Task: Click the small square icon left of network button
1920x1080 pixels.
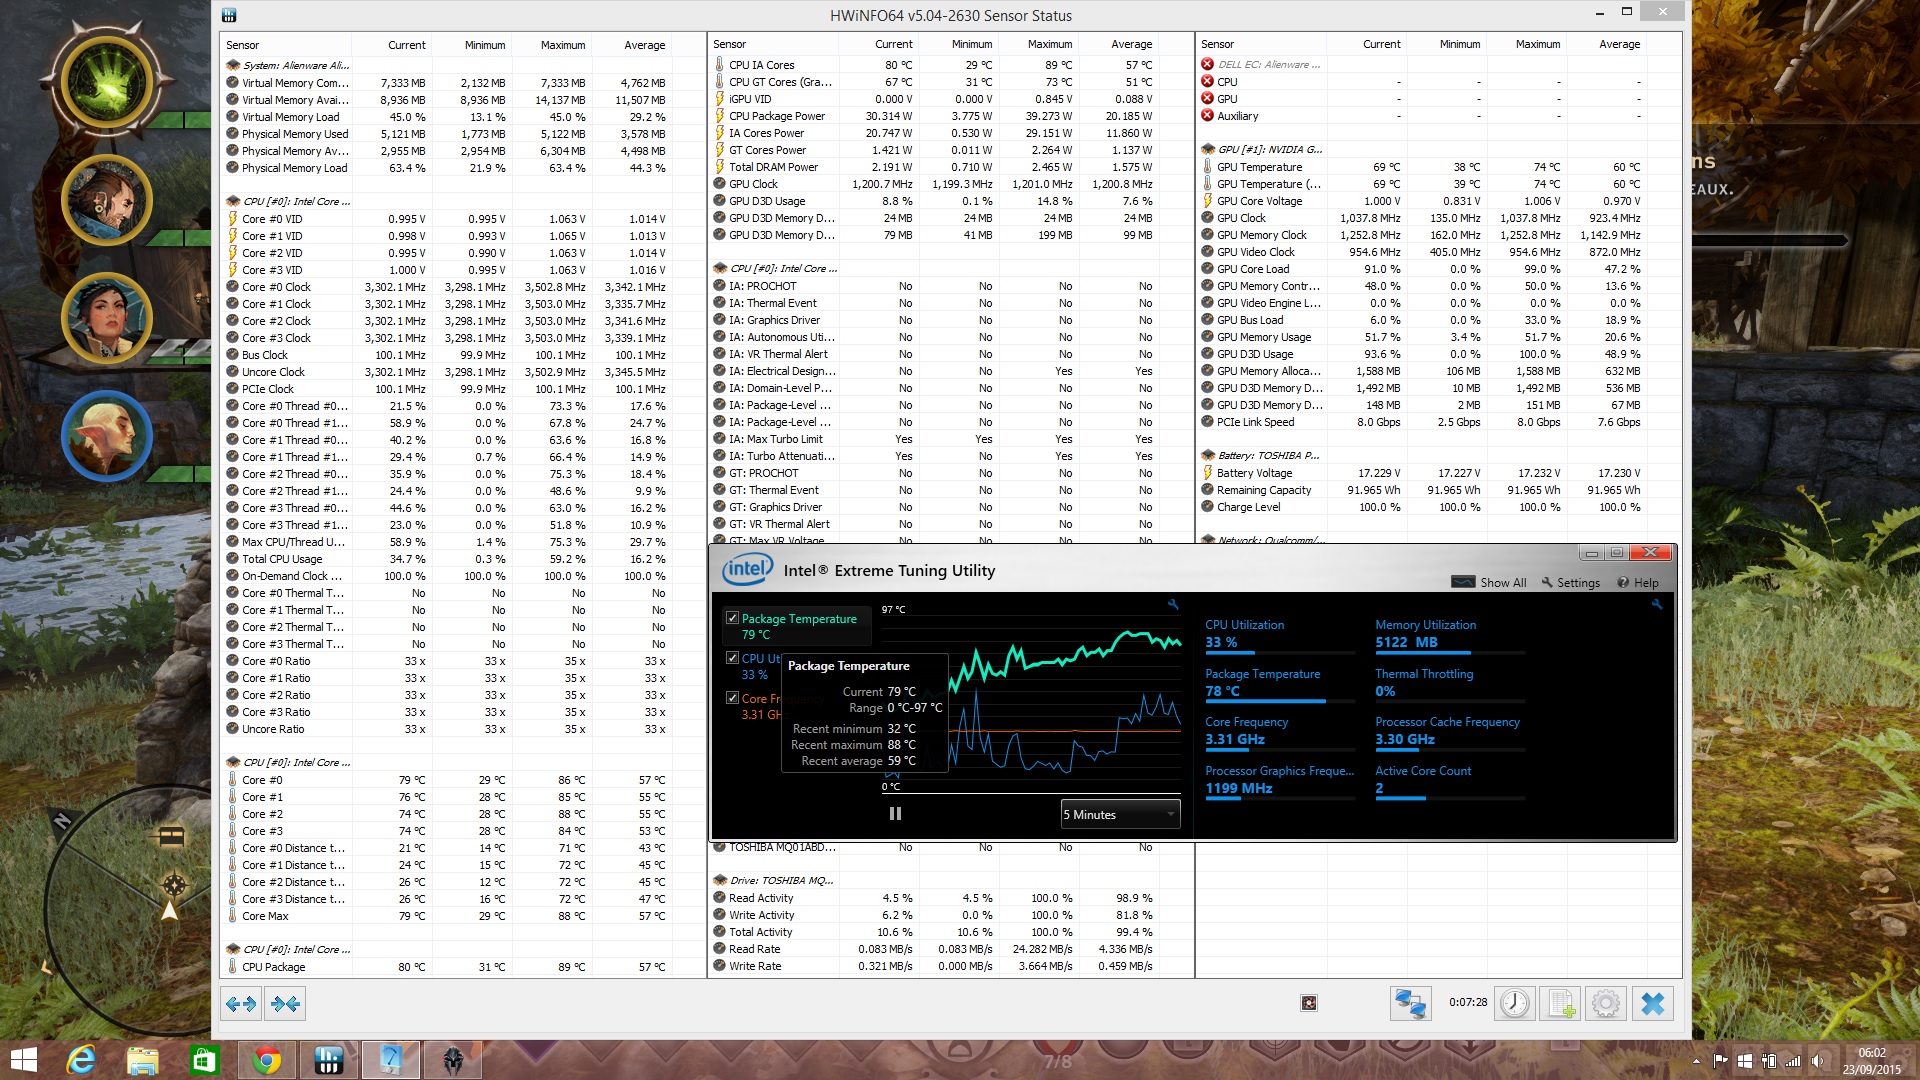Action: click(1309, 1003)
